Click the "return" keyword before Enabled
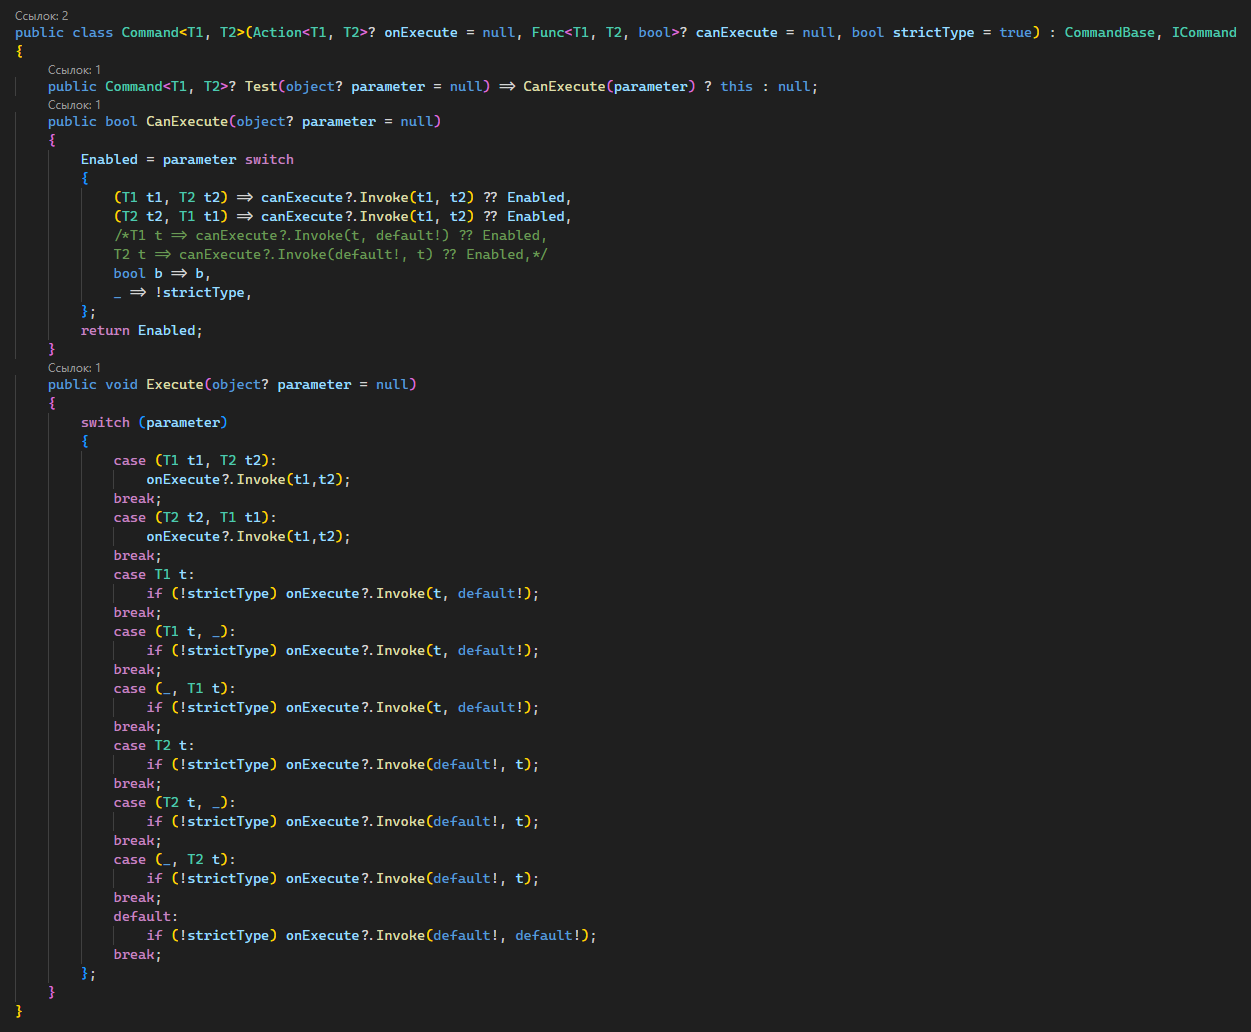The width and height of the screenshot is (1251, 1032). click(x=105, y=330)
